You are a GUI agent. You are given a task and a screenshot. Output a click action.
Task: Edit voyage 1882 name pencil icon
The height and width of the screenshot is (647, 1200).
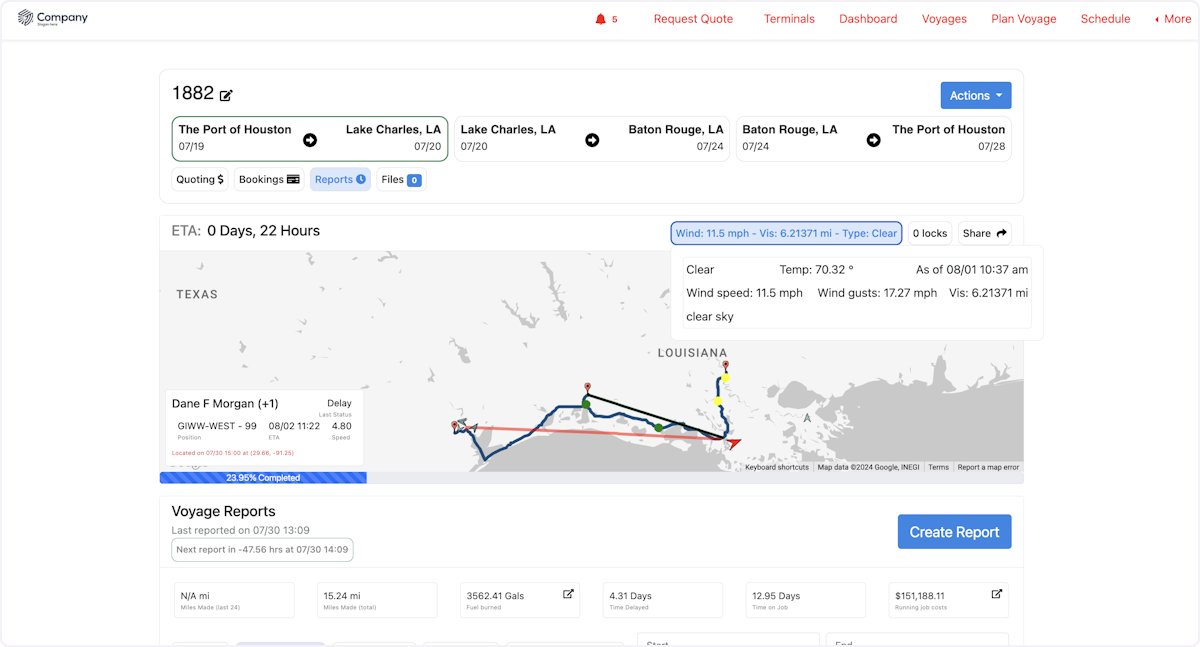point(226,95)
